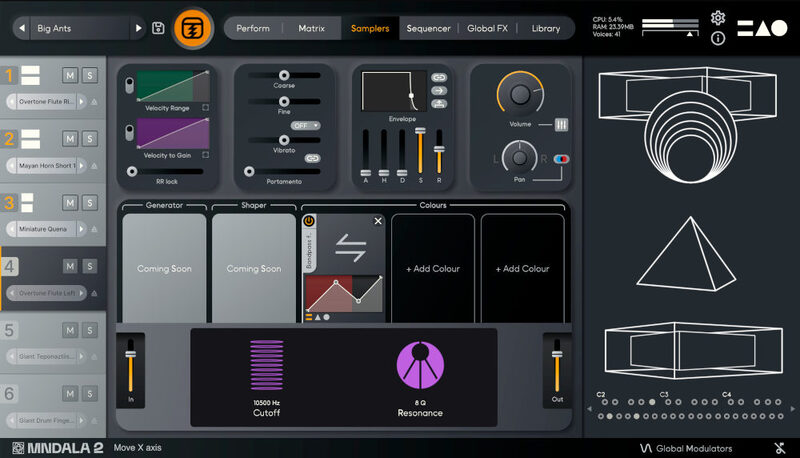This screenshot has height=458, width=800.
Task: Click the circle icon below Bandpass graph
Action: [x=327, y=317]
